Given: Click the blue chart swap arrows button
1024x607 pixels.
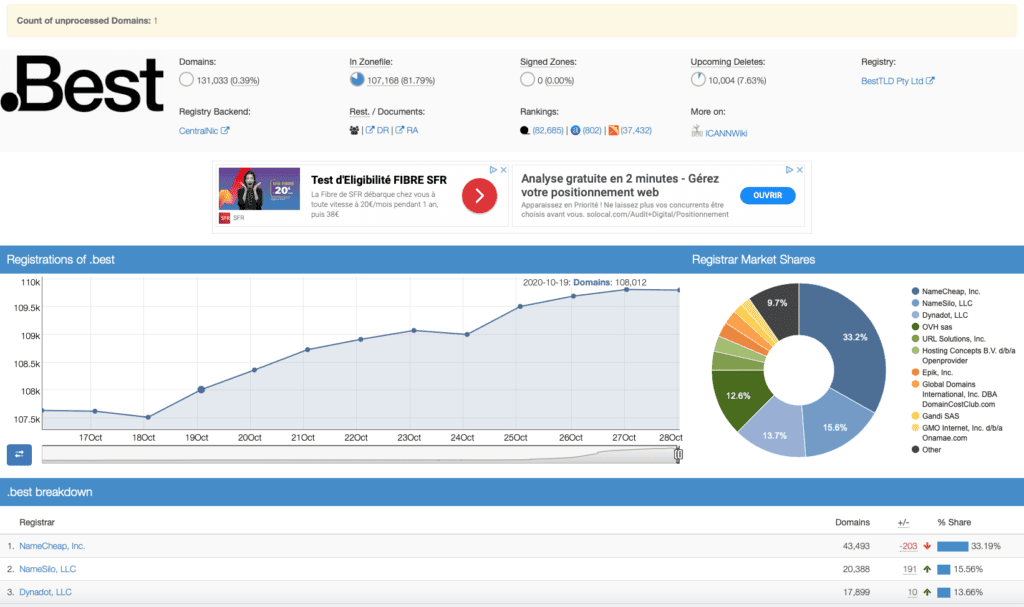Looking at the screenshot, I should 19,454.
